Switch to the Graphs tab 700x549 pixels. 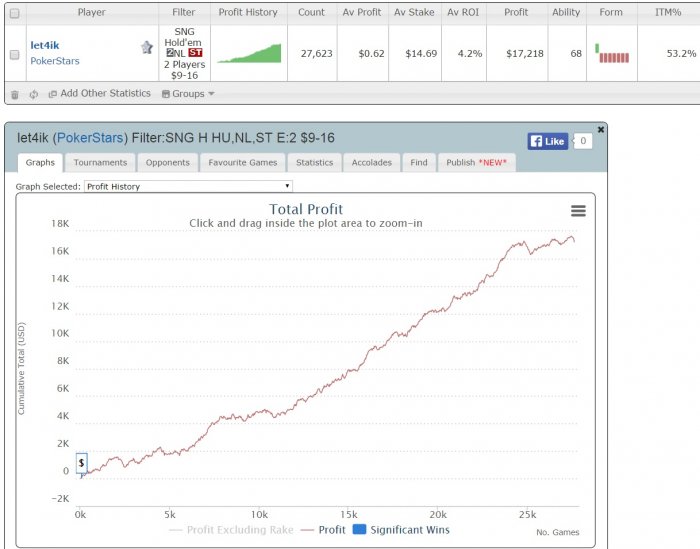[x=40, y=162]
